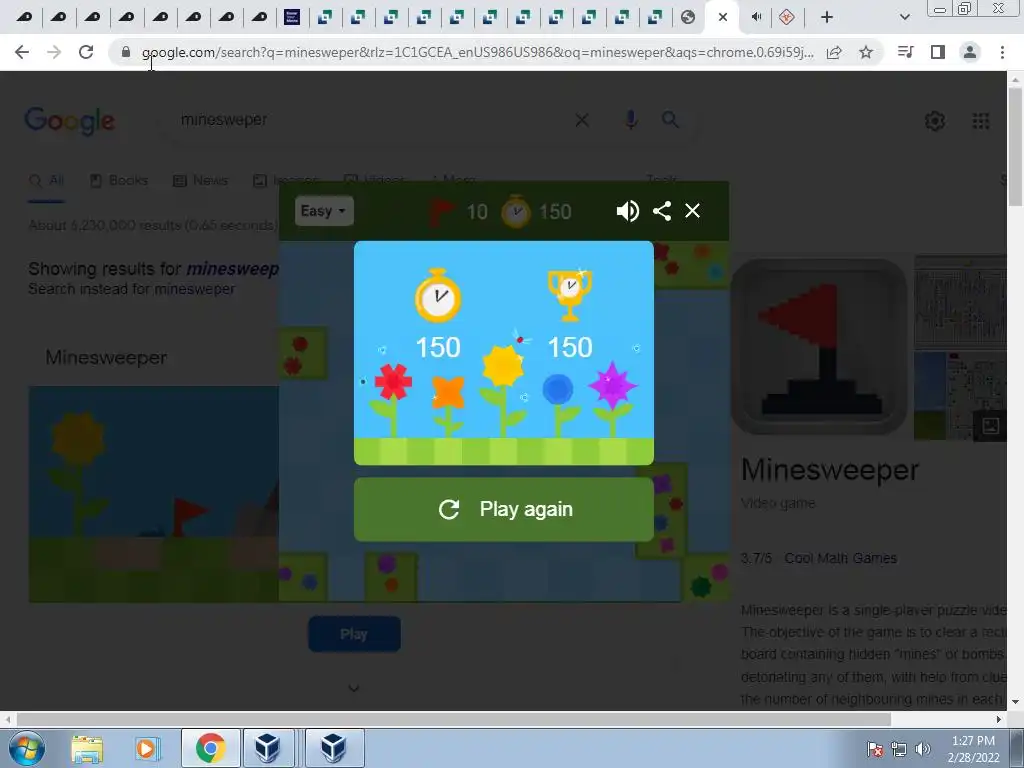The width and height of the screenshot is (1024, 768).
Task: Switch to the tab with speaker icon
Action: click(756, 18)
